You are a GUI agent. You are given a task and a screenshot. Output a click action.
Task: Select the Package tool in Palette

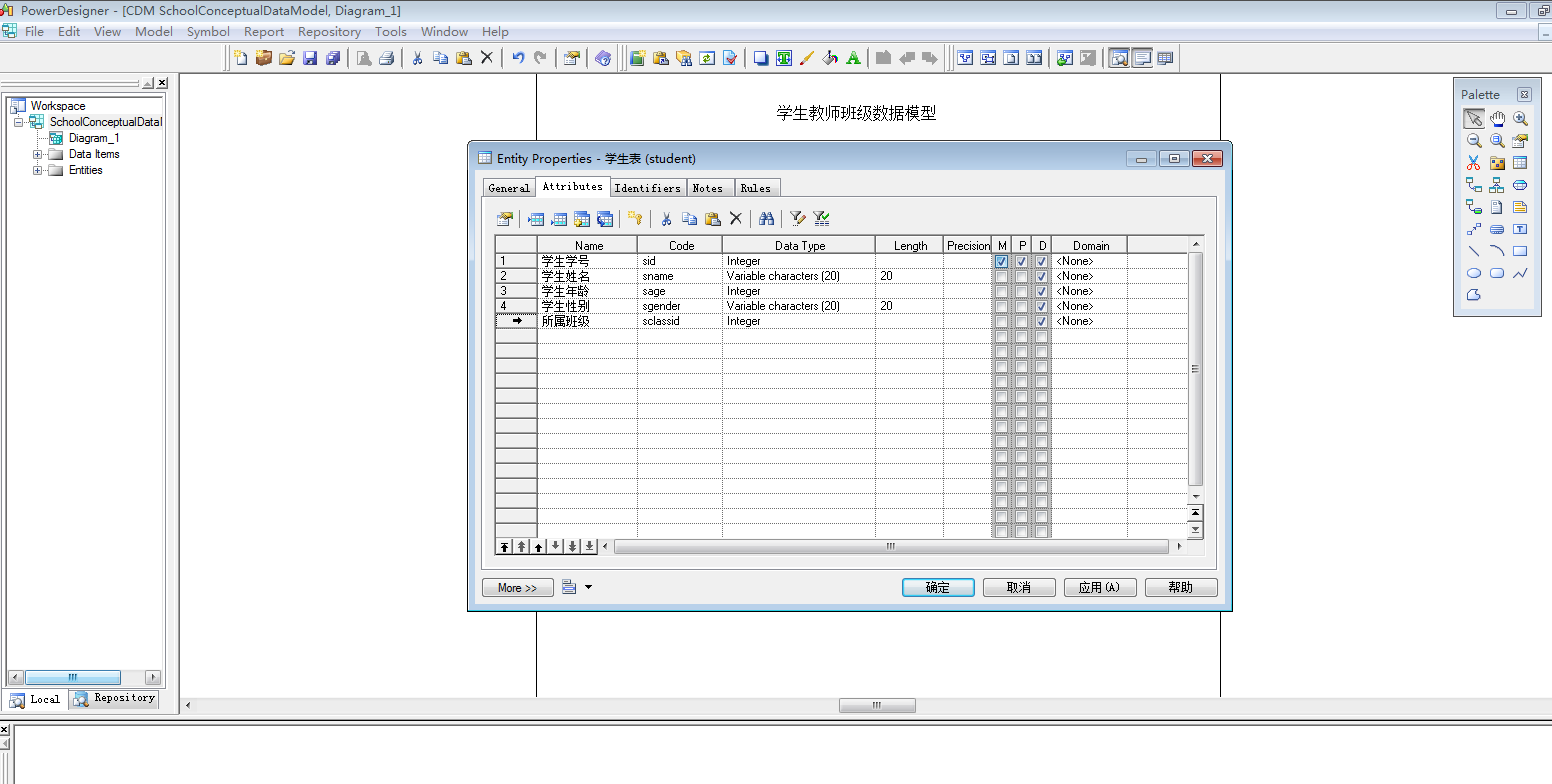(x=1497, y=163)
